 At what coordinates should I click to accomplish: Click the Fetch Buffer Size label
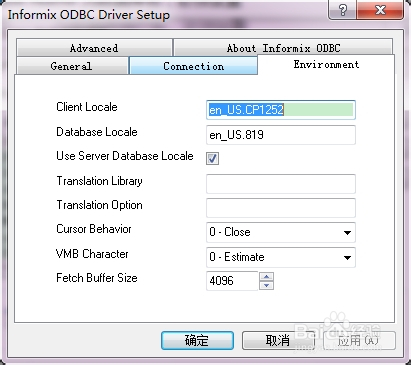(97, 278)
